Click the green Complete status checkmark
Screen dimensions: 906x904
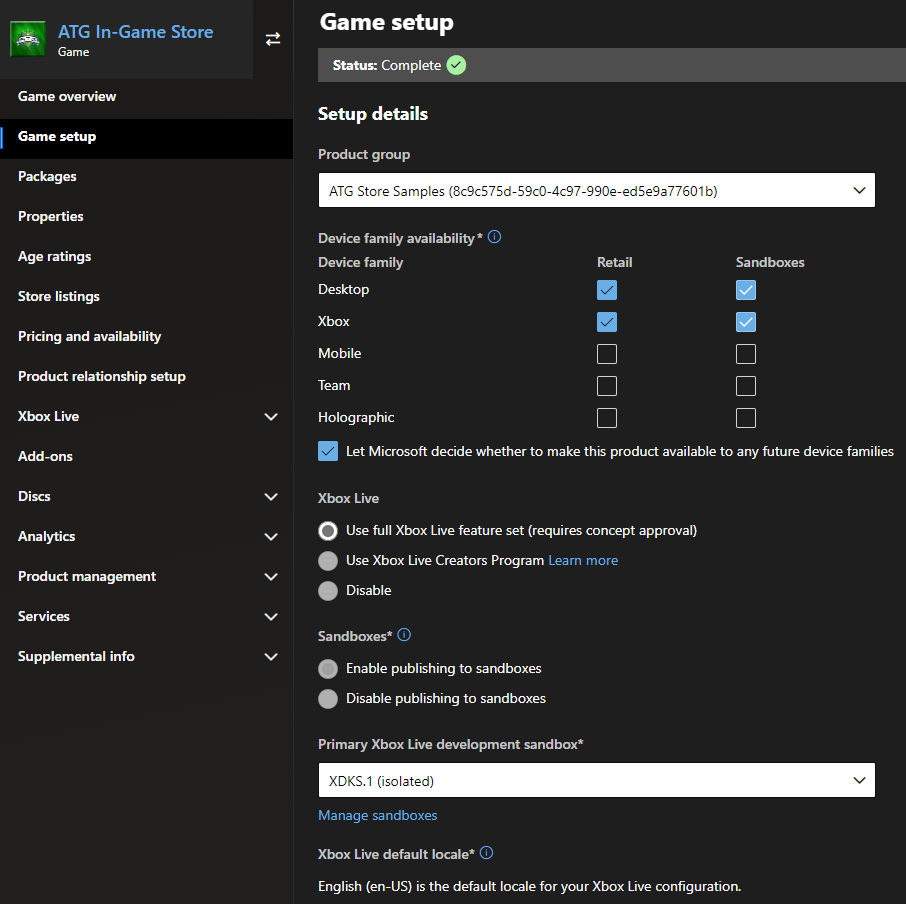[456, 64]
